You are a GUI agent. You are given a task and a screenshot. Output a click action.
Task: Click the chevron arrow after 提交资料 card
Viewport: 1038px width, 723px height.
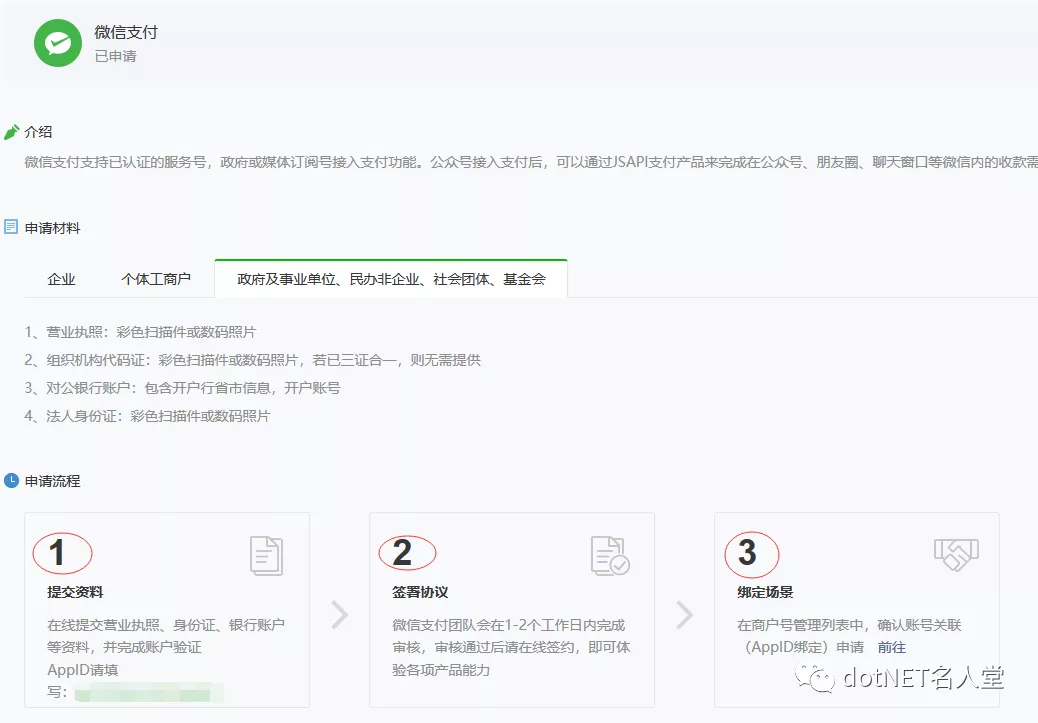point(340,614)
